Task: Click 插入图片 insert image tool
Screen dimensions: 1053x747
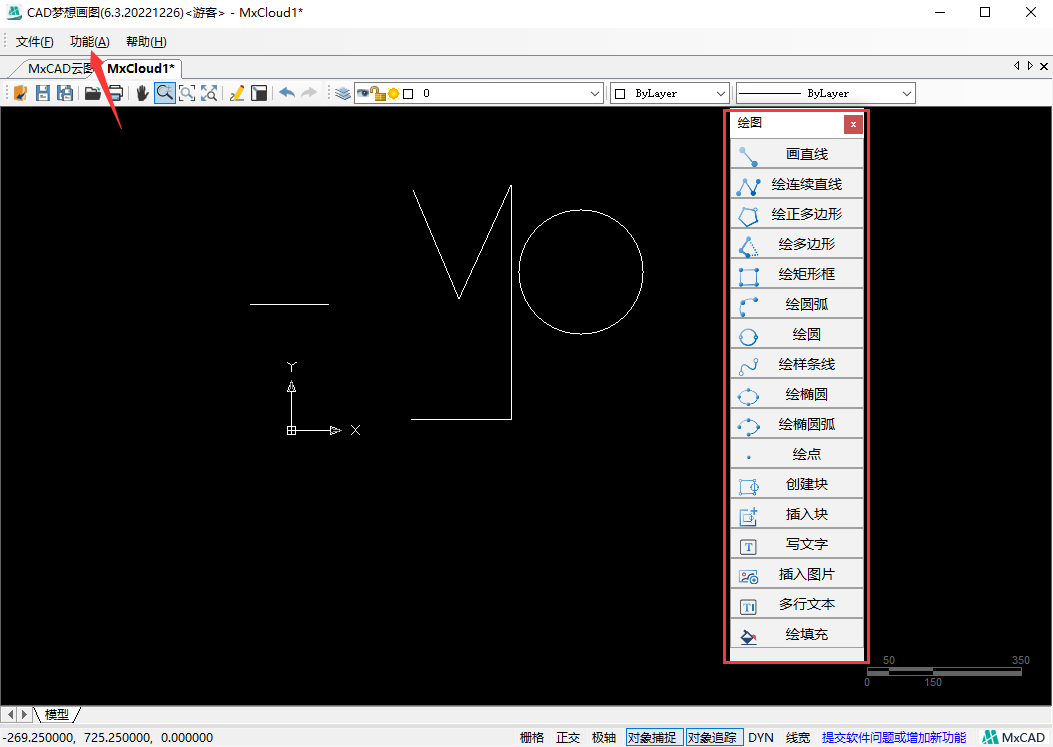Action: (x=796, y=574)
